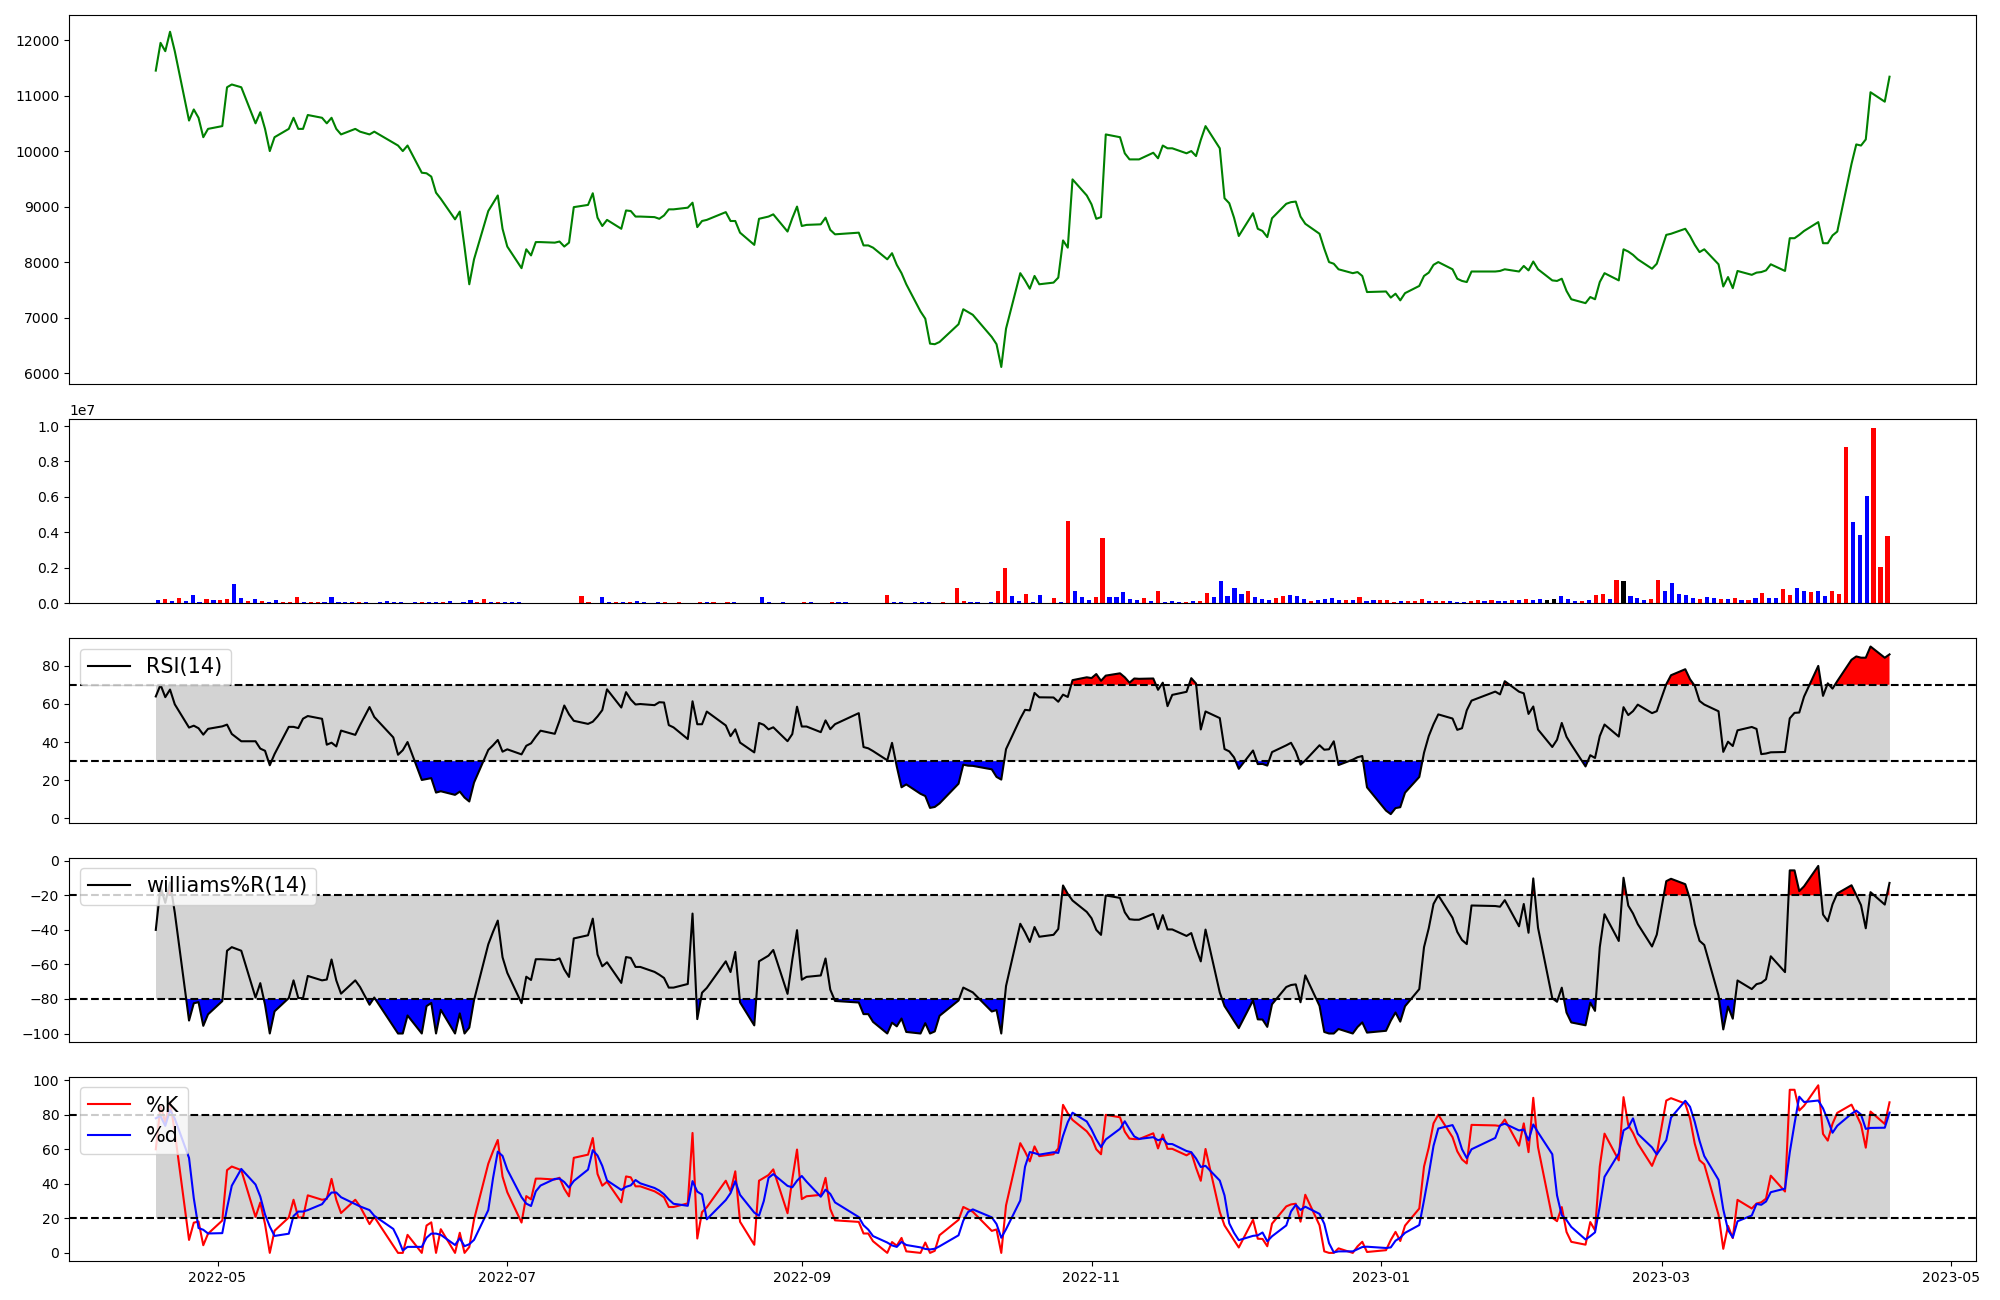Click the -100 tick on Williams panel
The image size is (2000, 1300).
41,1034
